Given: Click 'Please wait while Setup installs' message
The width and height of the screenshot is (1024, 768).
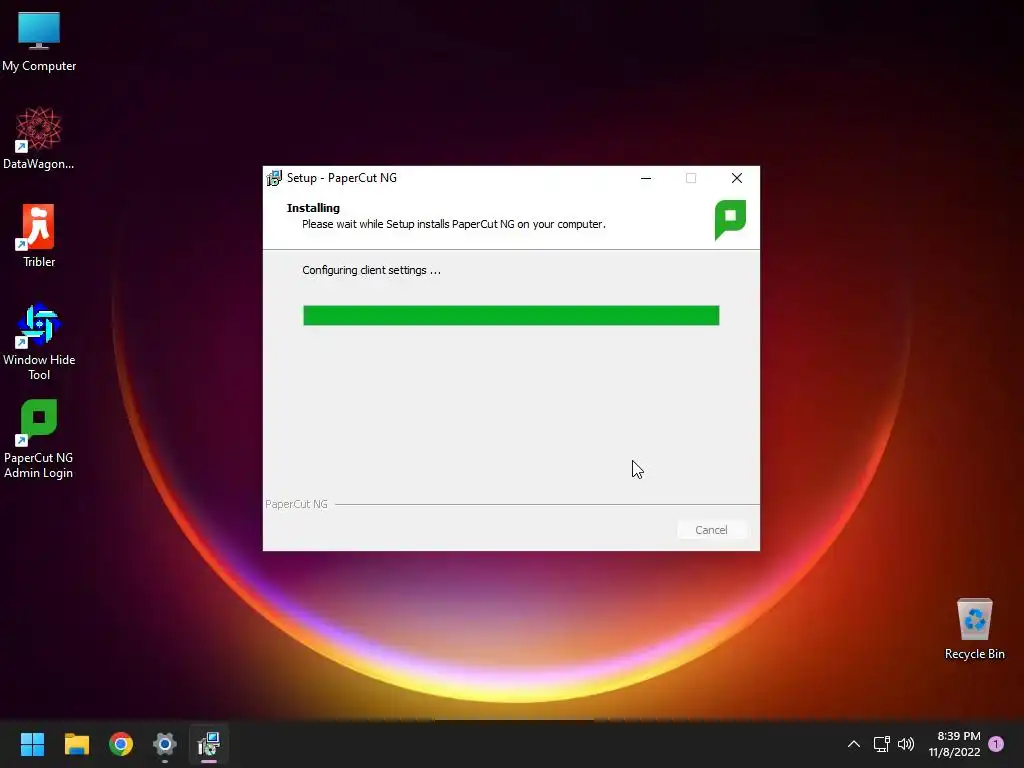Looking at the screenshot, I should pyautogui.click(x=454, y=224).
